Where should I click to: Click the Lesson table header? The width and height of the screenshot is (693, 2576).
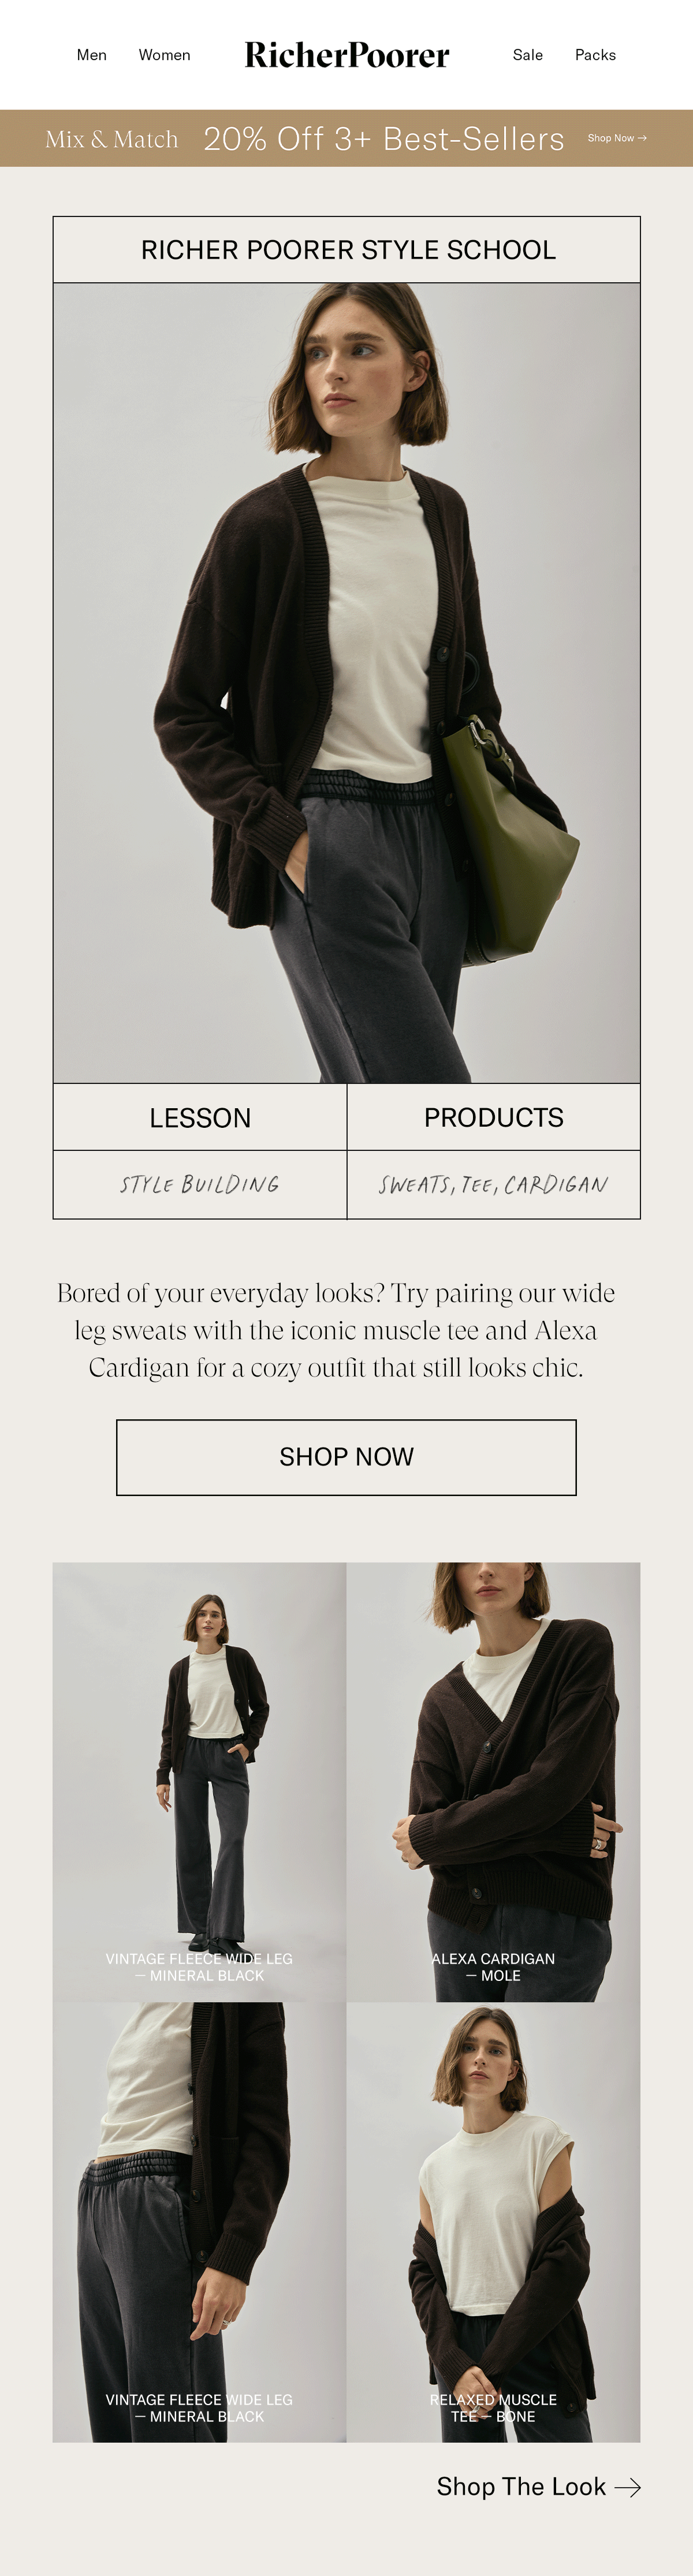(200, 1117)
